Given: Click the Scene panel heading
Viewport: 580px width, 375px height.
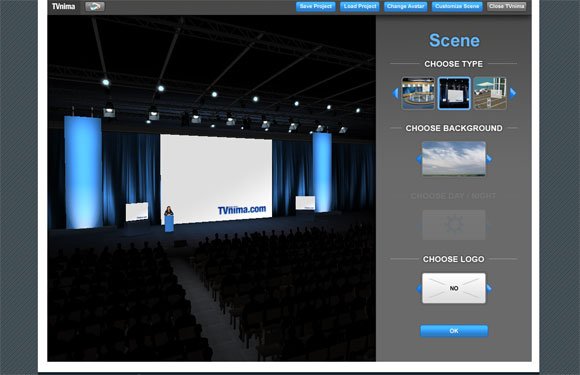Looking at the screenshot, I should point(454,40).
